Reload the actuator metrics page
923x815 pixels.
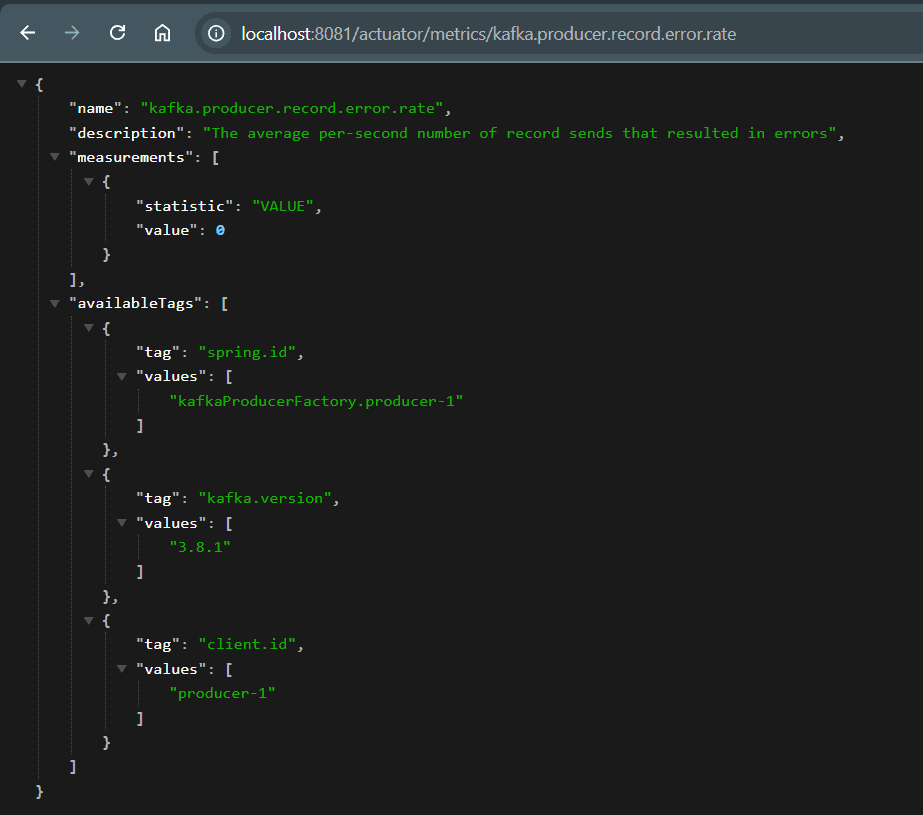[117, 33]
